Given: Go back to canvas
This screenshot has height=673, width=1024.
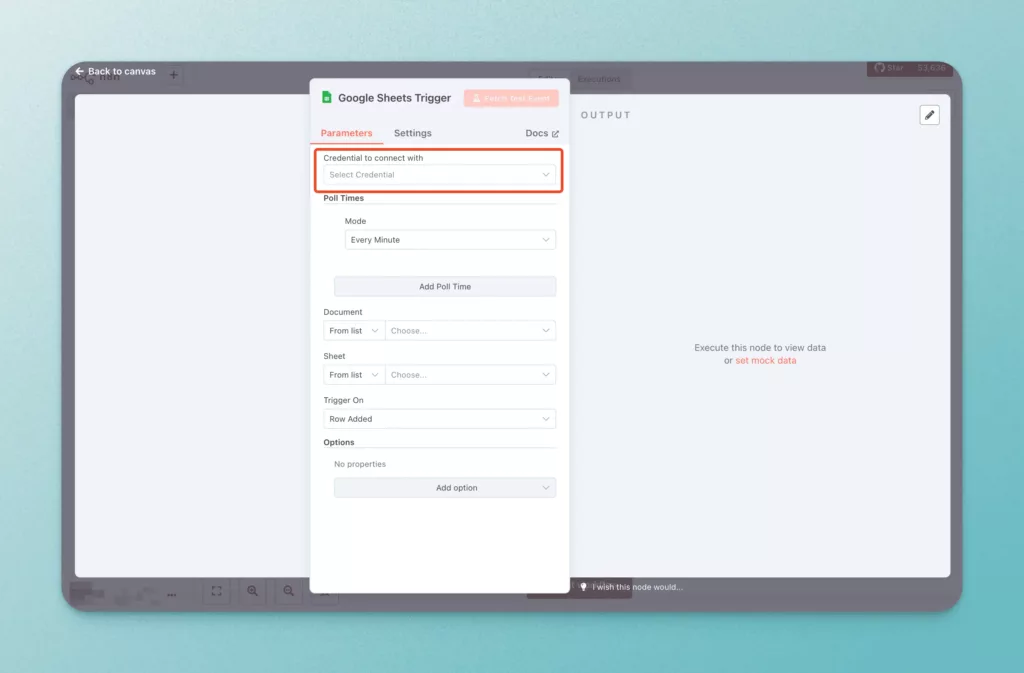Looking at the screenshot, I should [x=116, y=71].
